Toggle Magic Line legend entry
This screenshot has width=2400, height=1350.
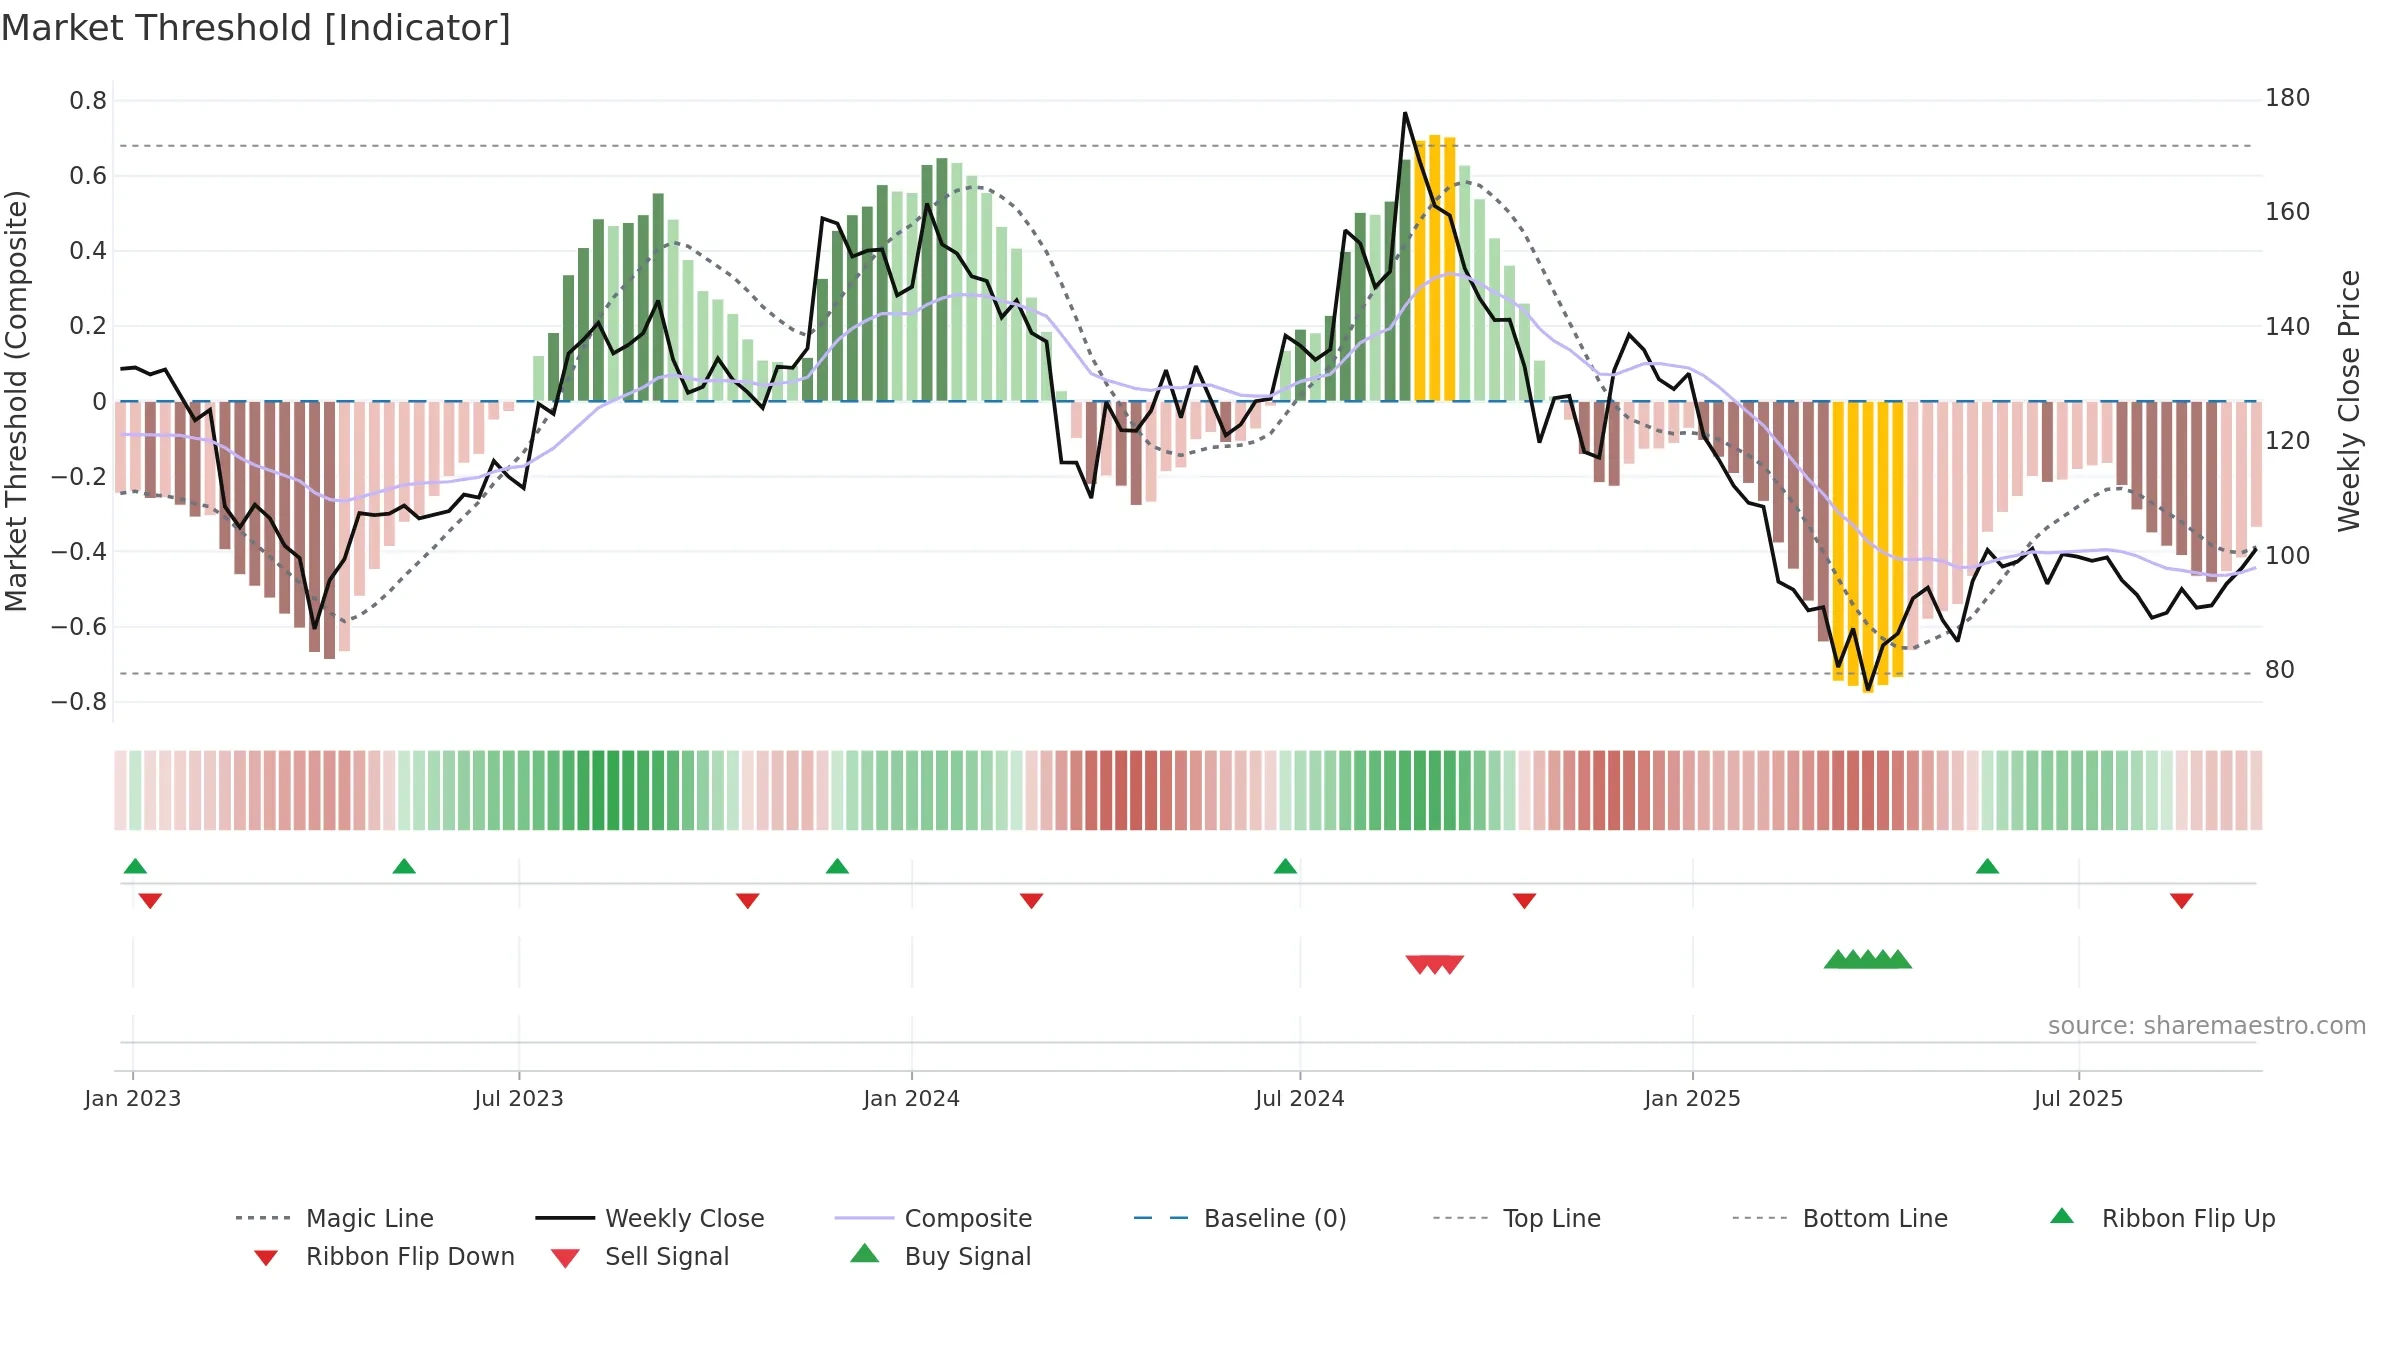(335, 1218)
